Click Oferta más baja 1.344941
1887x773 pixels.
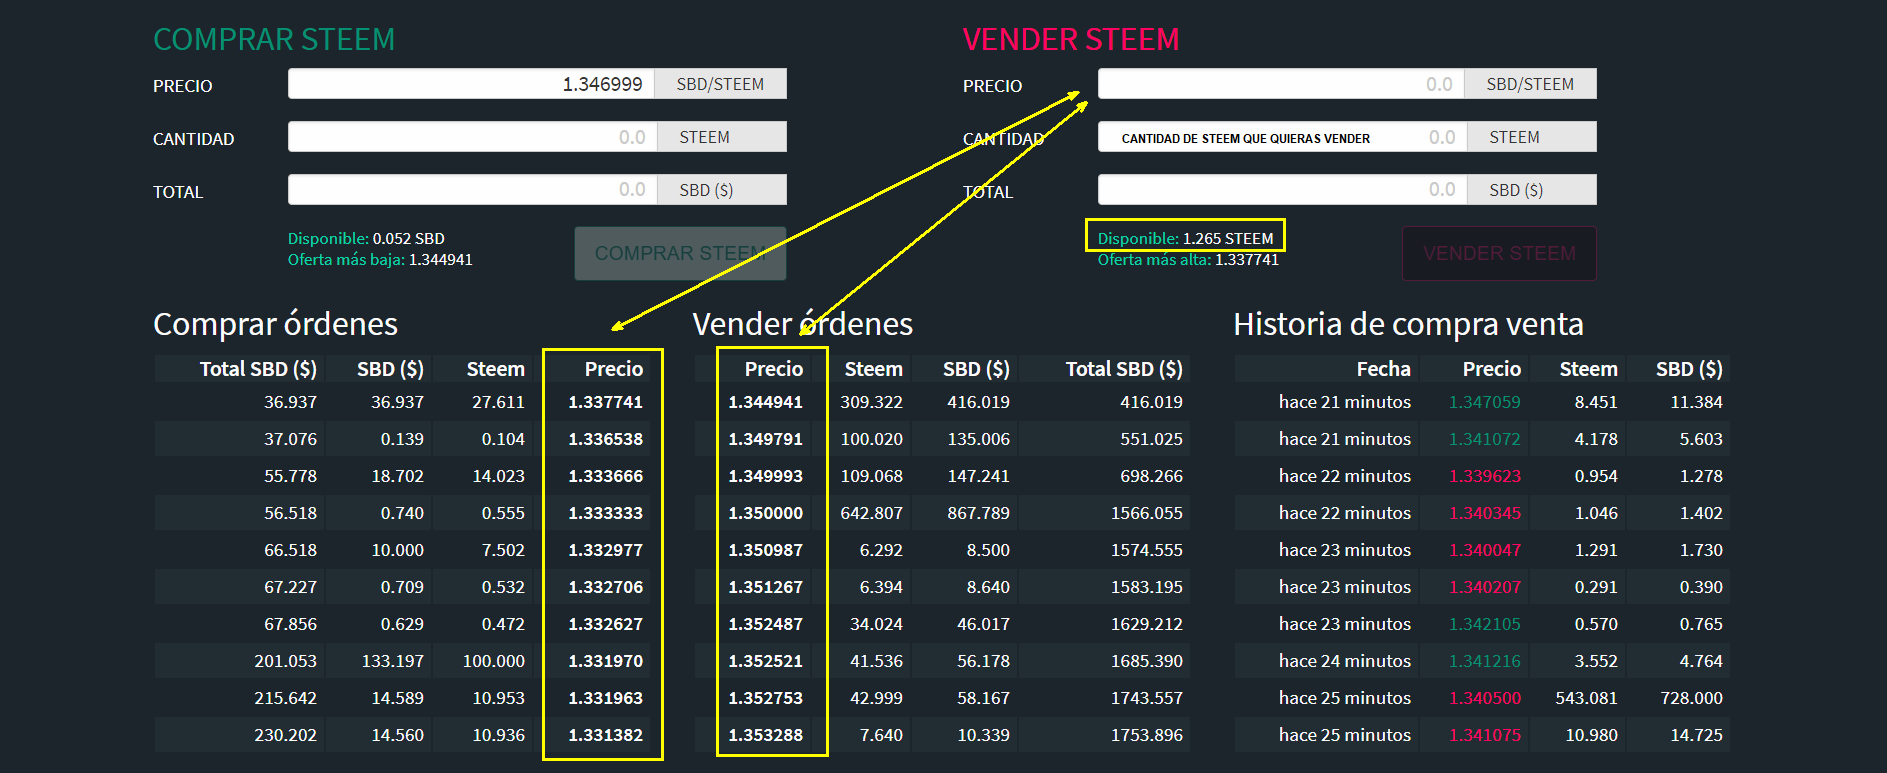point(380,259)
